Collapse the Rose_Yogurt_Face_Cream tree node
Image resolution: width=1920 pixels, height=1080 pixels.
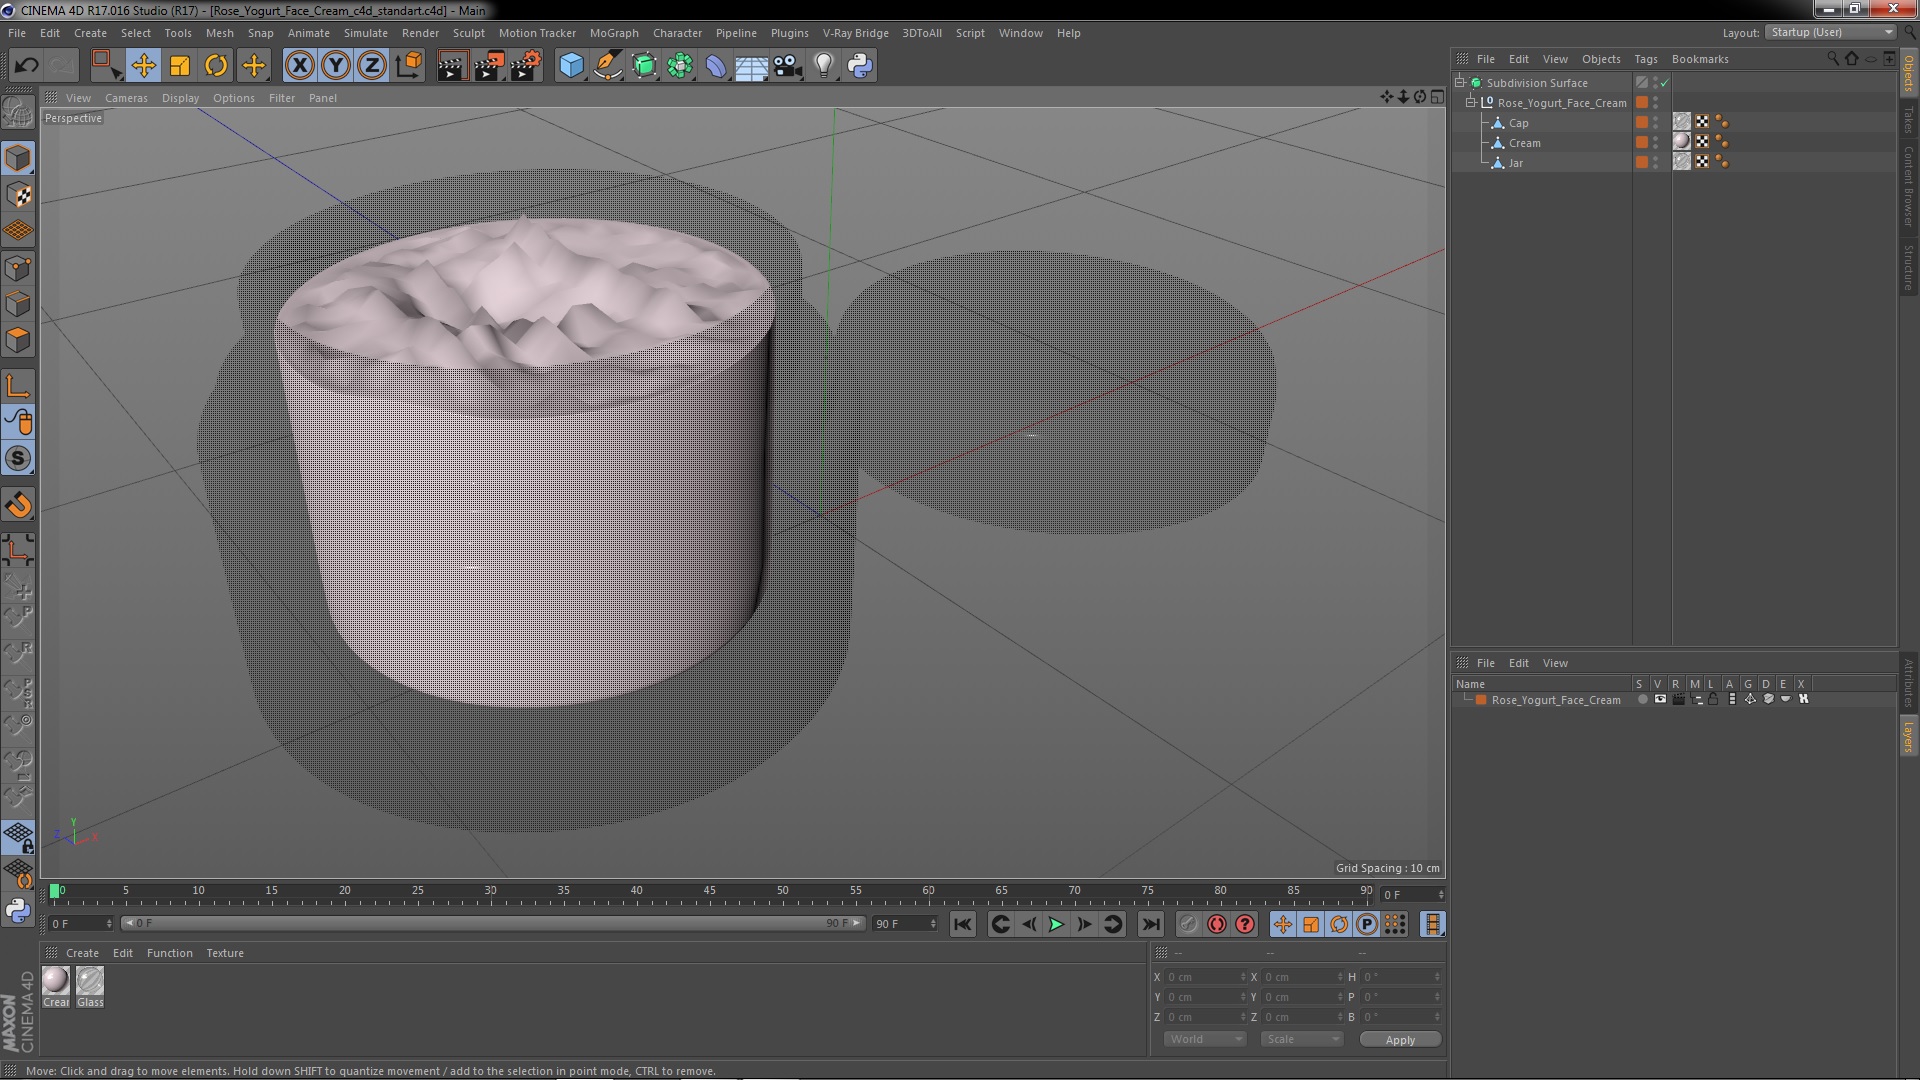coord(1471,103)
